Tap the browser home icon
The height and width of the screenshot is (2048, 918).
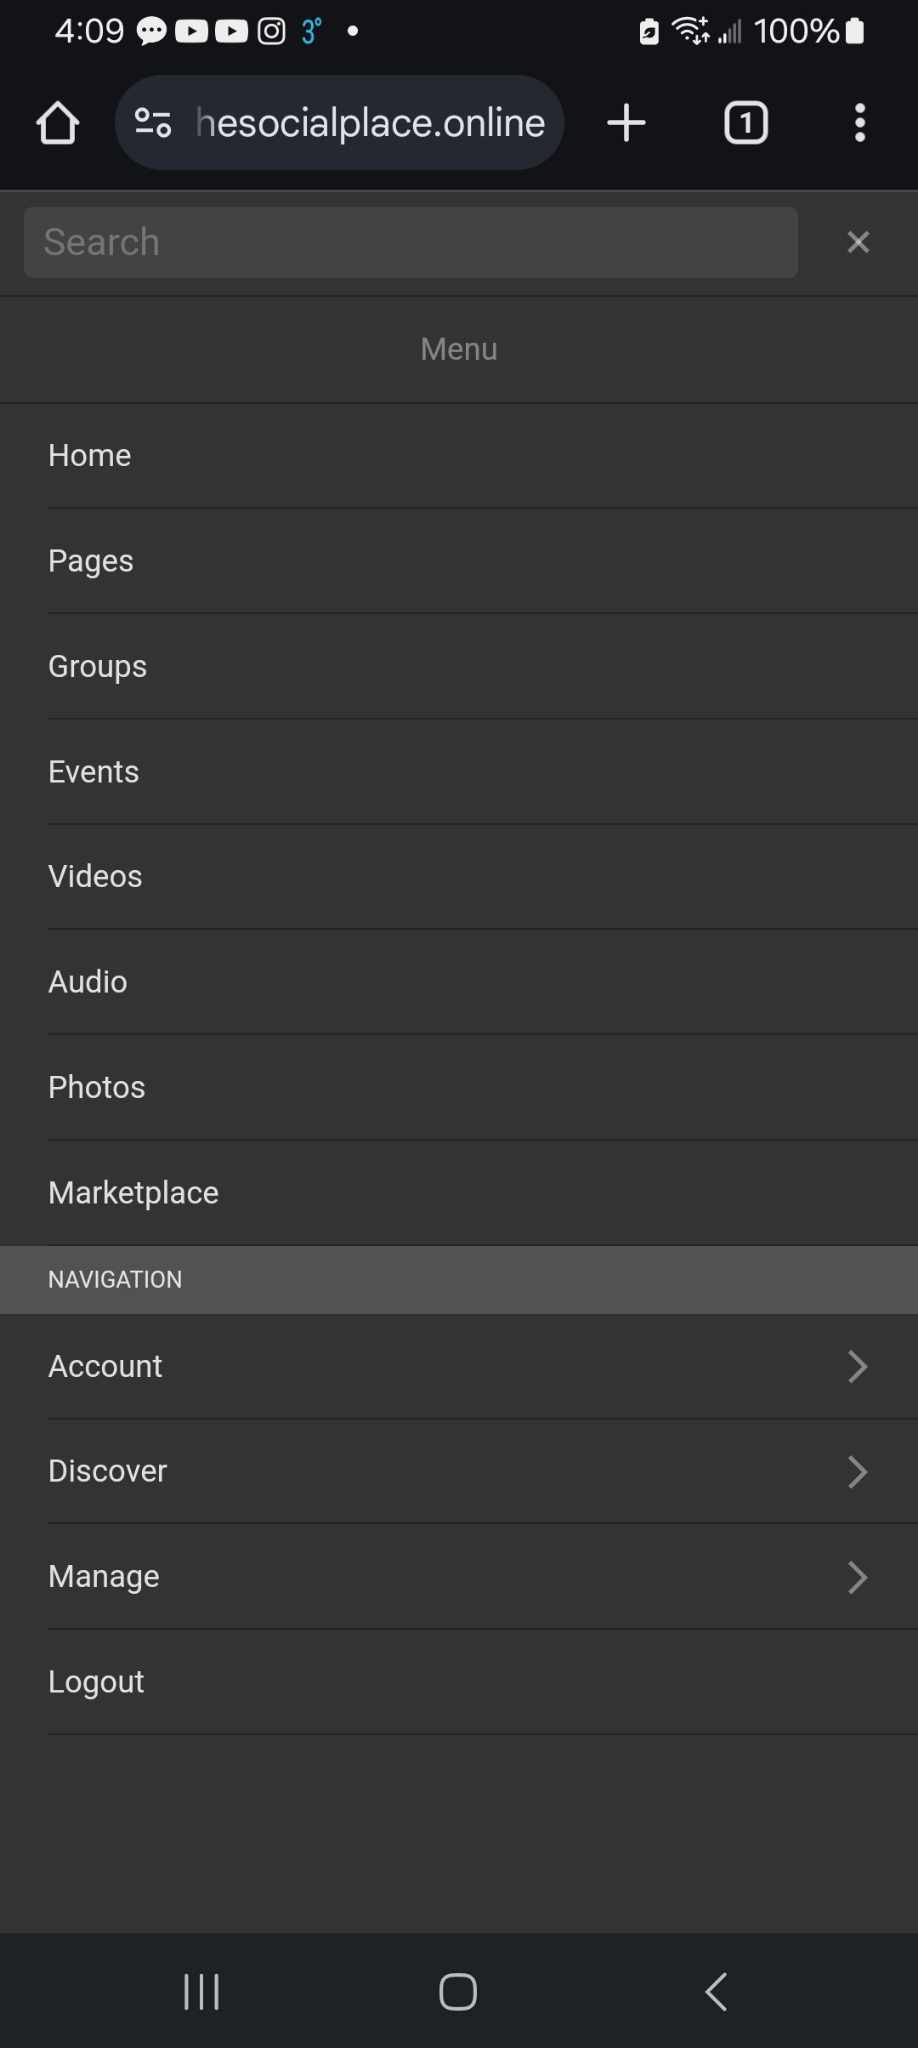tap(57, 124)
